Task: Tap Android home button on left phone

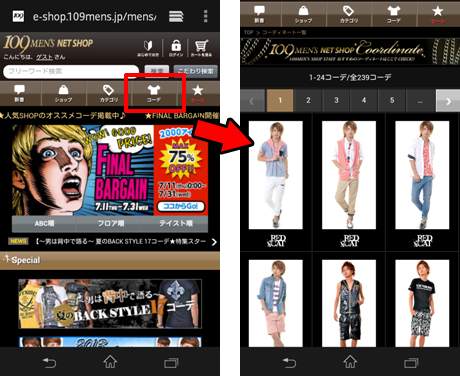Action: [x=110, y=362]
